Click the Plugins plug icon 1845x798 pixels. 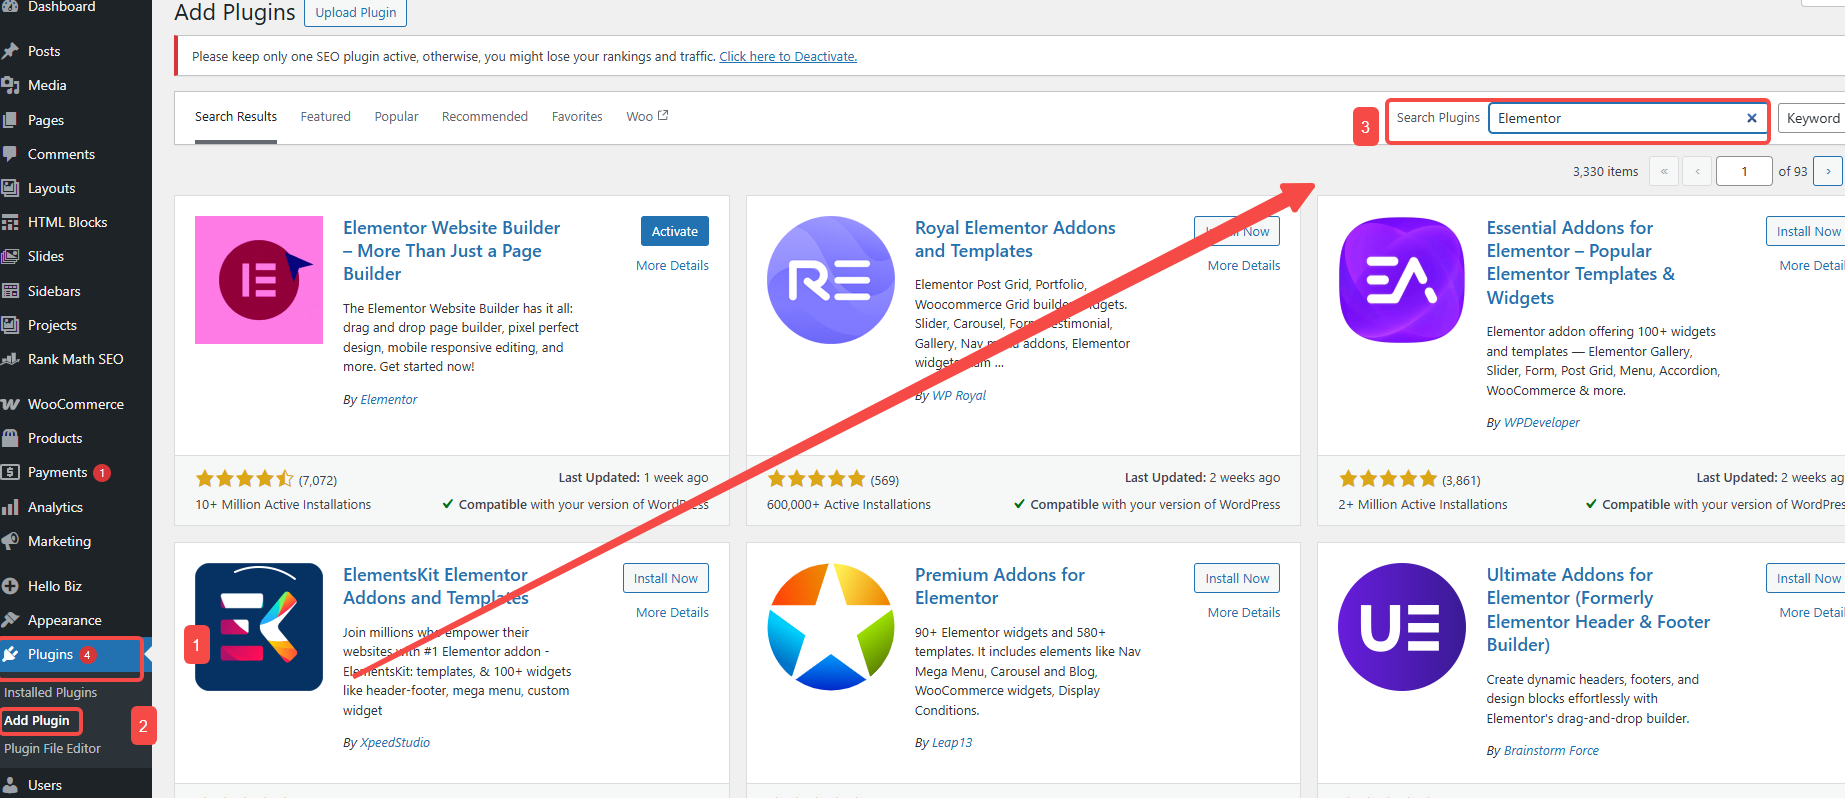[10, 654]
